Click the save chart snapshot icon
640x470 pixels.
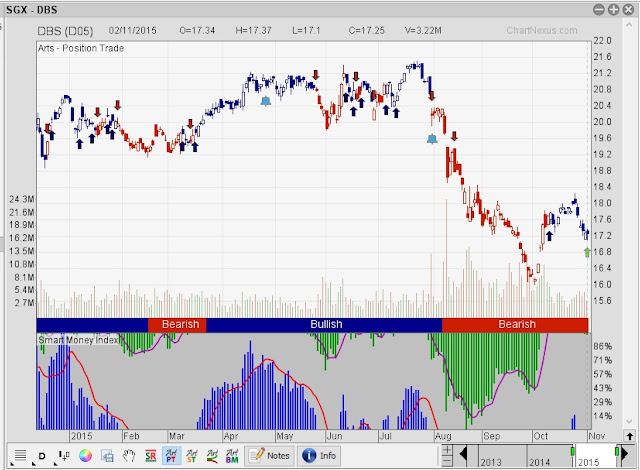click(107, 455)
